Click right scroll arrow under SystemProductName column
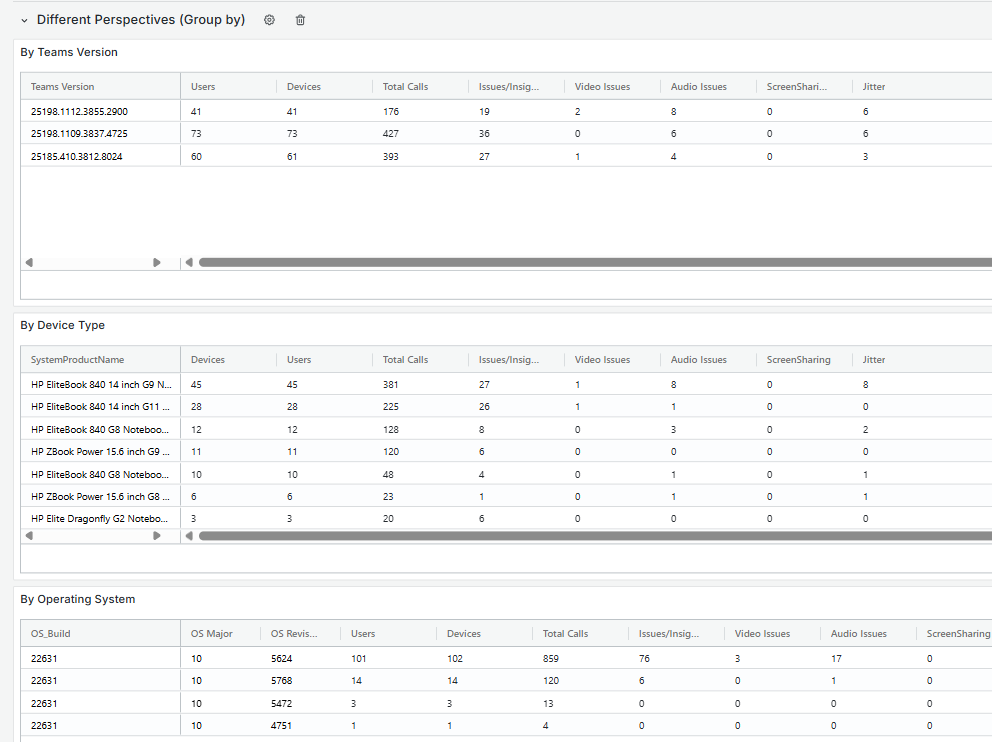Screen dimensions: 992x742 (157, 536)
